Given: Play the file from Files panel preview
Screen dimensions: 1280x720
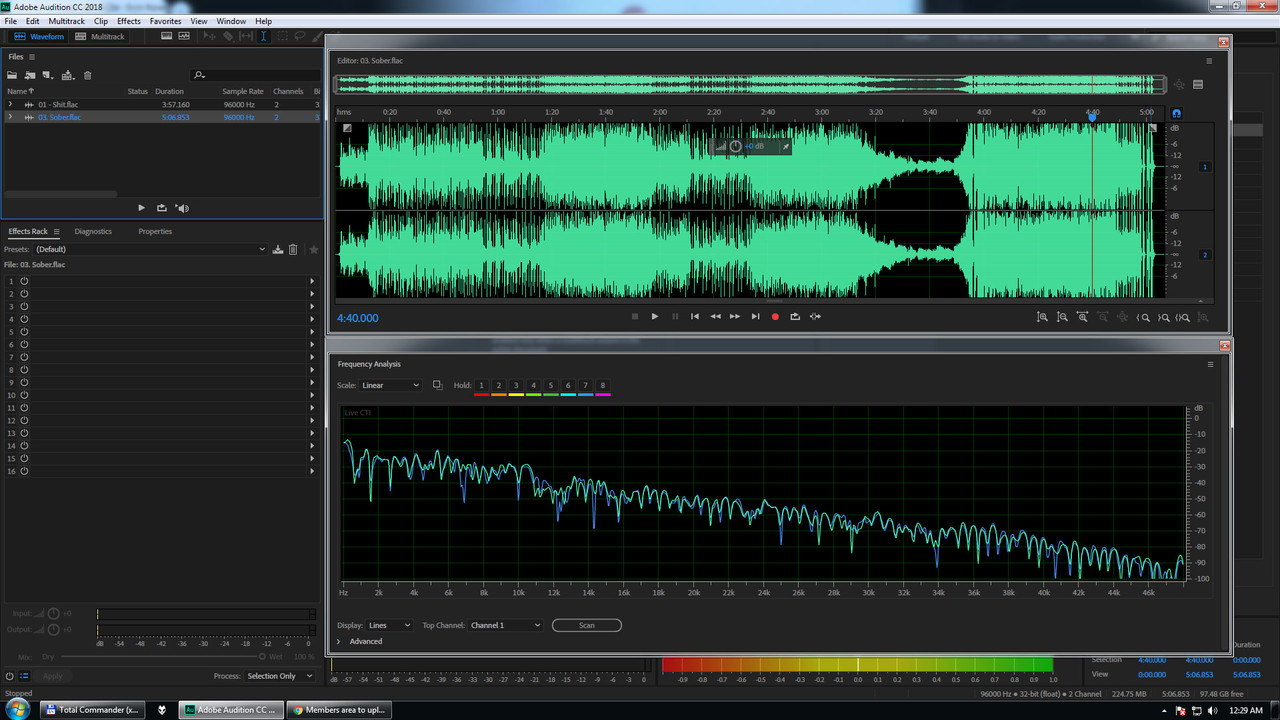Looking at the screenshot, I should tap(141, 208).
